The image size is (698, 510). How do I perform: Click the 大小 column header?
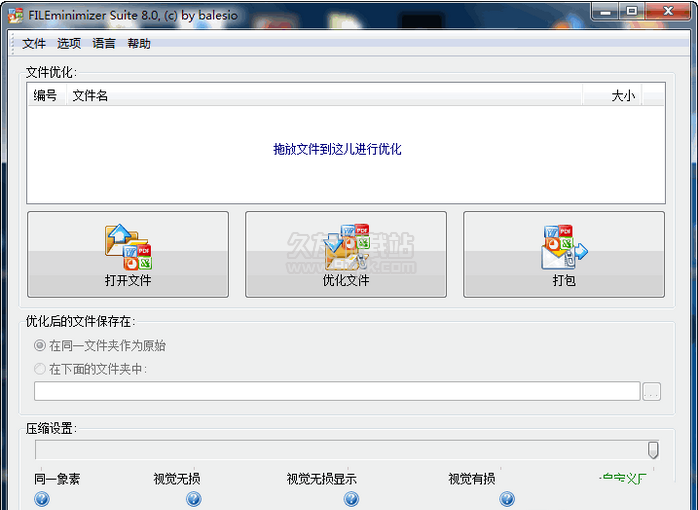612,95
